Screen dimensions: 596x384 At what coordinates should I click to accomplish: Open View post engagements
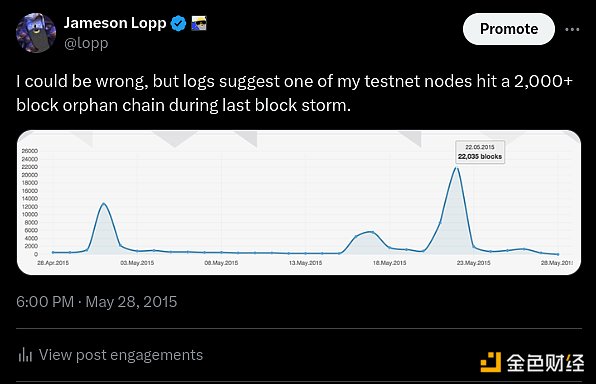pos(120,355)
